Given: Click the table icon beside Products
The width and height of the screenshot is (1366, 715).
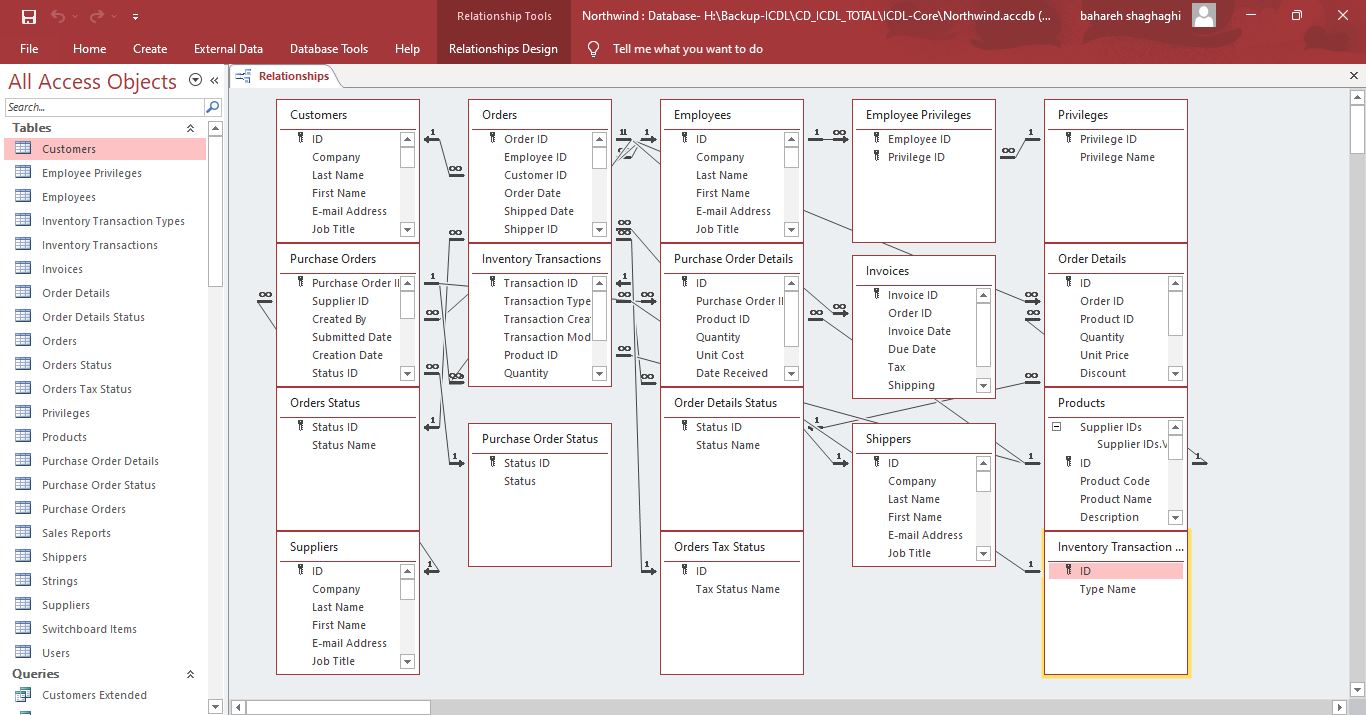Looking at the screenshot, I should tap(23, 437).
